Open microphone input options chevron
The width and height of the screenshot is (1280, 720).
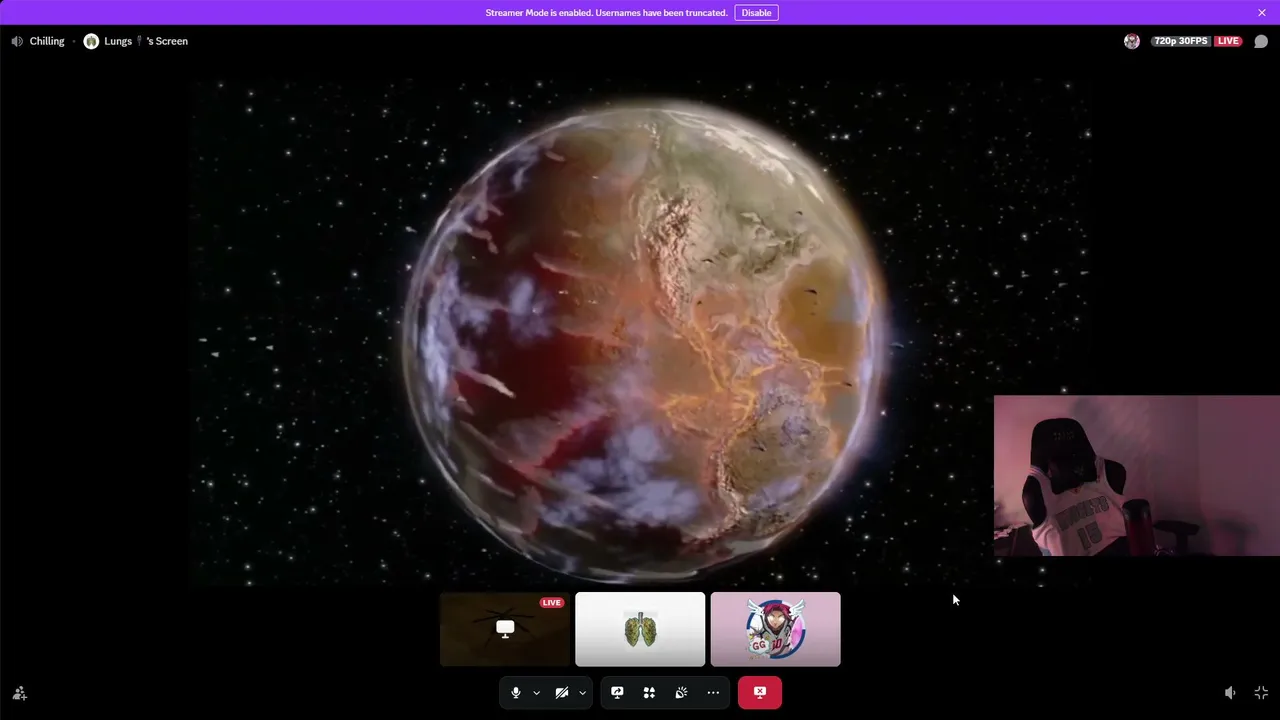pos(536,692)
